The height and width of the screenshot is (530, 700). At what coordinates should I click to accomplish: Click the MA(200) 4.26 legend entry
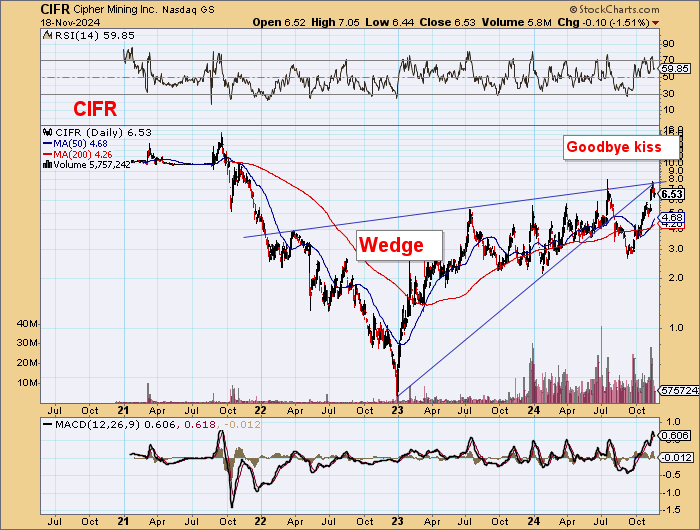[x=77, y=154]
